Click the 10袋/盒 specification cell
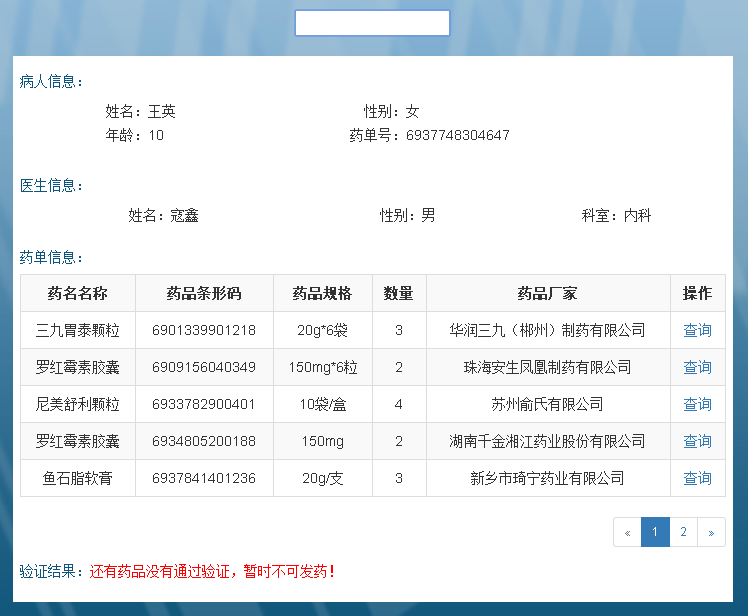Viewport: 748px width, 616px height. [x=322, y=404]
